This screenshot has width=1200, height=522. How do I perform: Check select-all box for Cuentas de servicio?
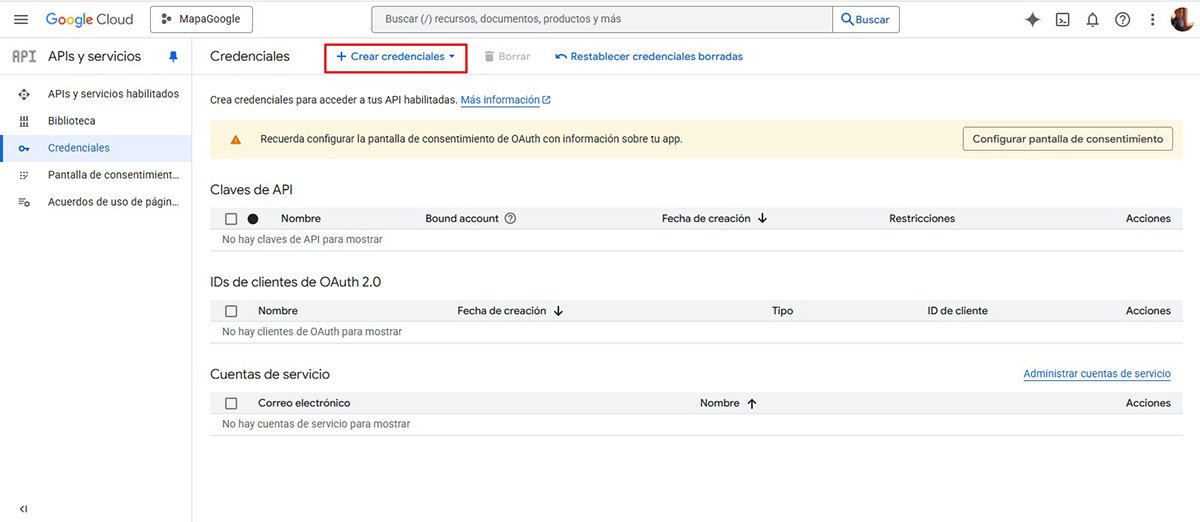[x=231, y=403]
